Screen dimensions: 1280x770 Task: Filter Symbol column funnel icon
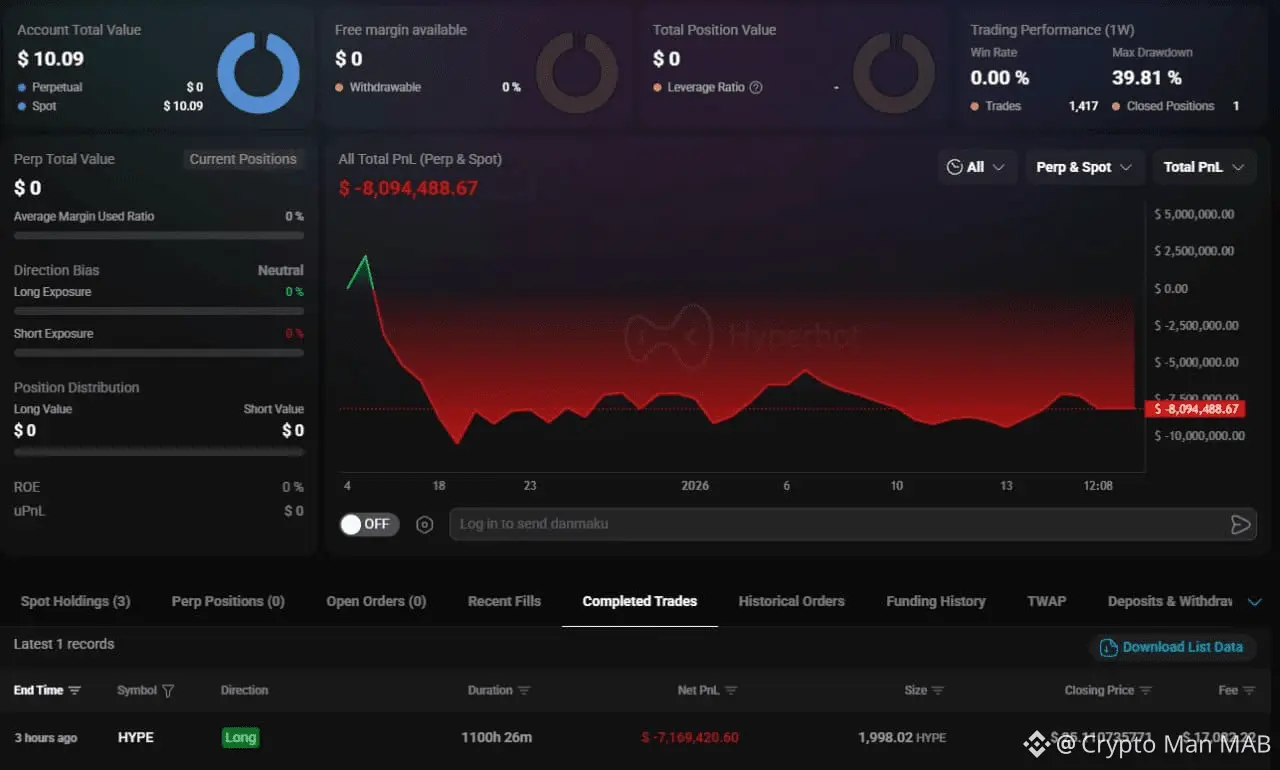168,690
